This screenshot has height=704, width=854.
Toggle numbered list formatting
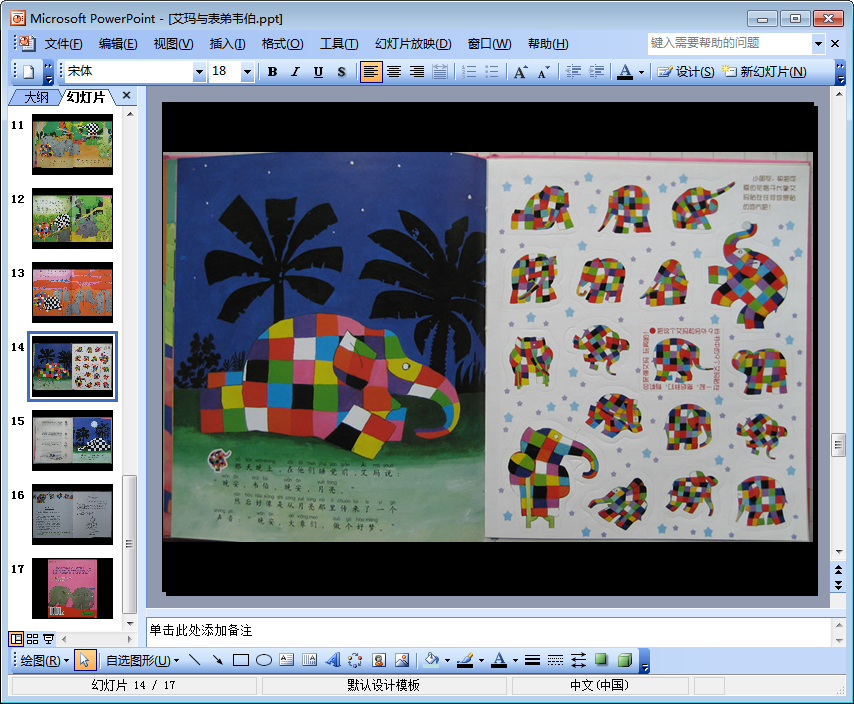[x=468, y=72]
